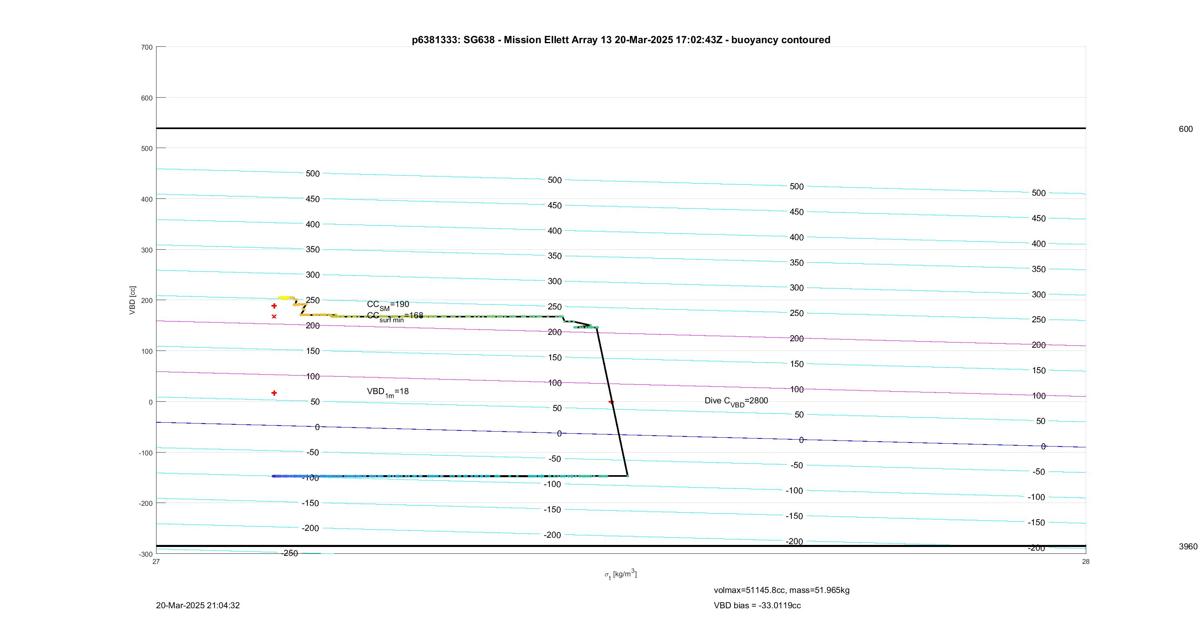Click the red x marker beside the yellow trace
The image size is (1200, 622).
click(274, 317)
